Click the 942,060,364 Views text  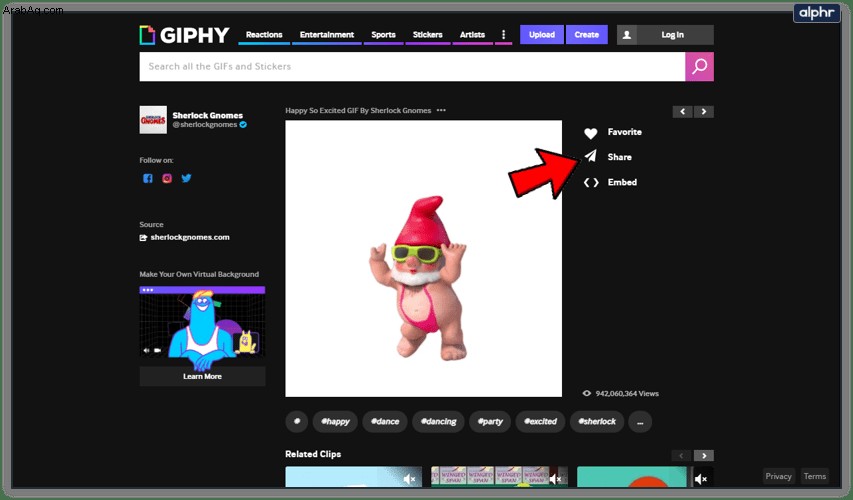[627, 393]
